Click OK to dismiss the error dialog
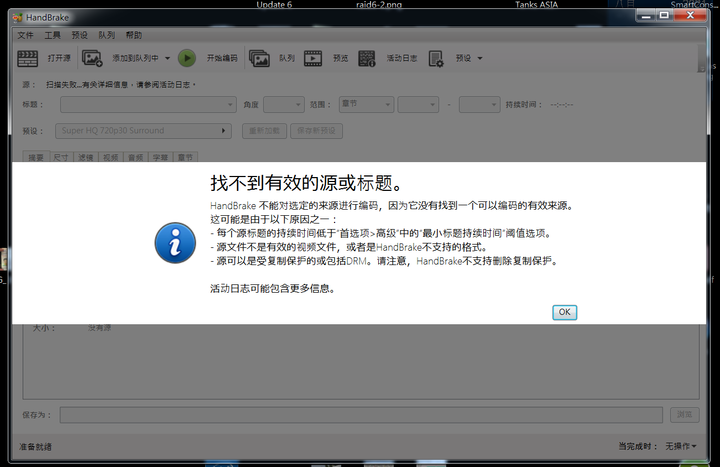The height and width of the screenshot is (467, 720). (564, 312)
